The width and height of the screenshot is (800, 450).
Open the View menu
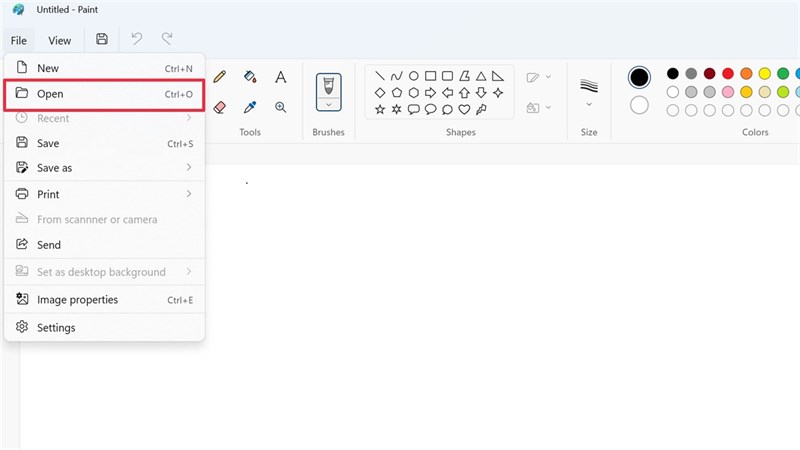pyautogui.click(x=60, y=40)
